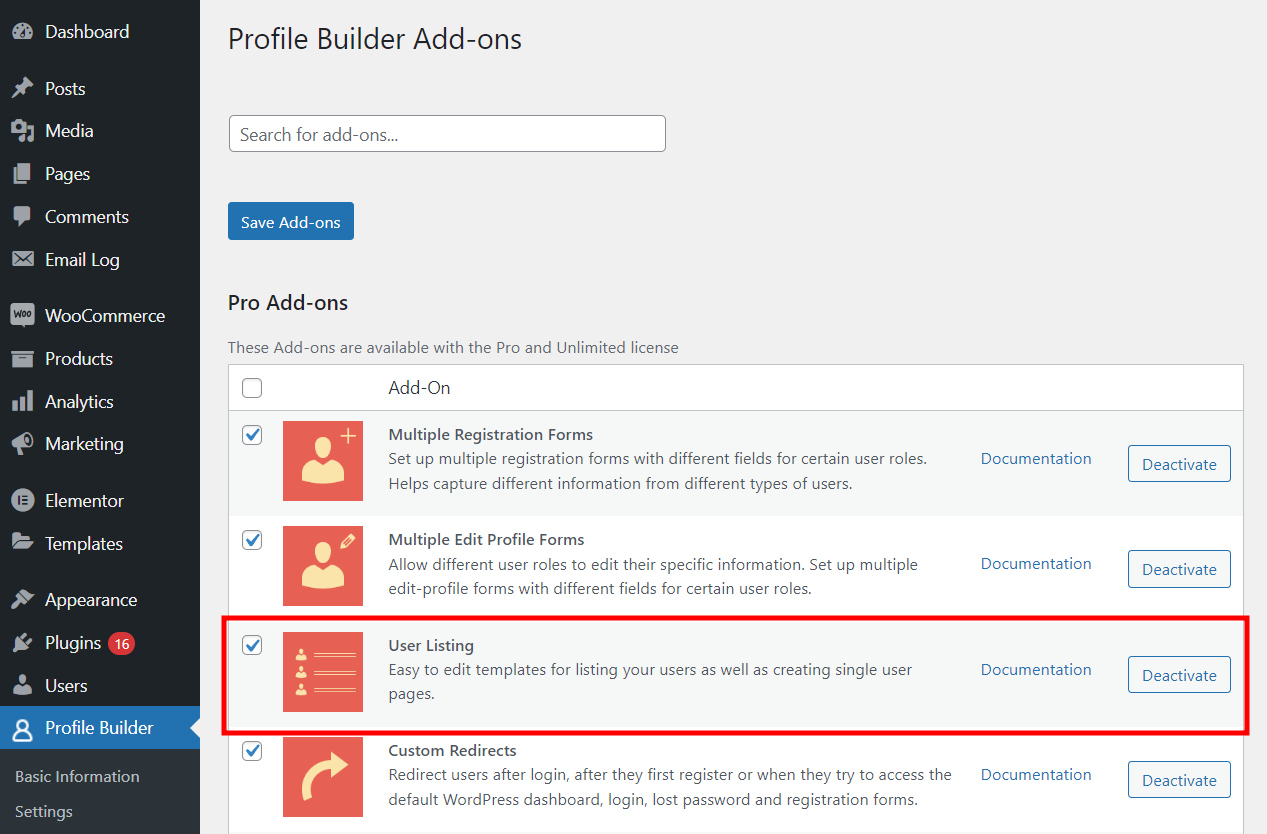Click the Multiple Registration Forms title
The image size is (1267, 834).
pos(490,435)
